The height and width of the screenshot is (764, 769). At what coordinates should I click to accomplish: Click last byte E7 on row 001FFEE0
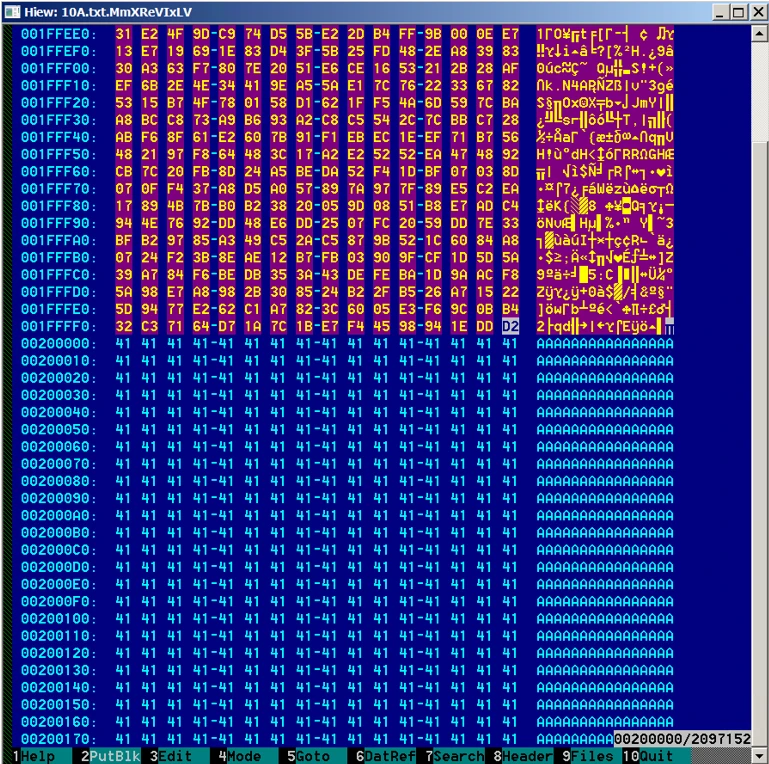click(510, 34)
